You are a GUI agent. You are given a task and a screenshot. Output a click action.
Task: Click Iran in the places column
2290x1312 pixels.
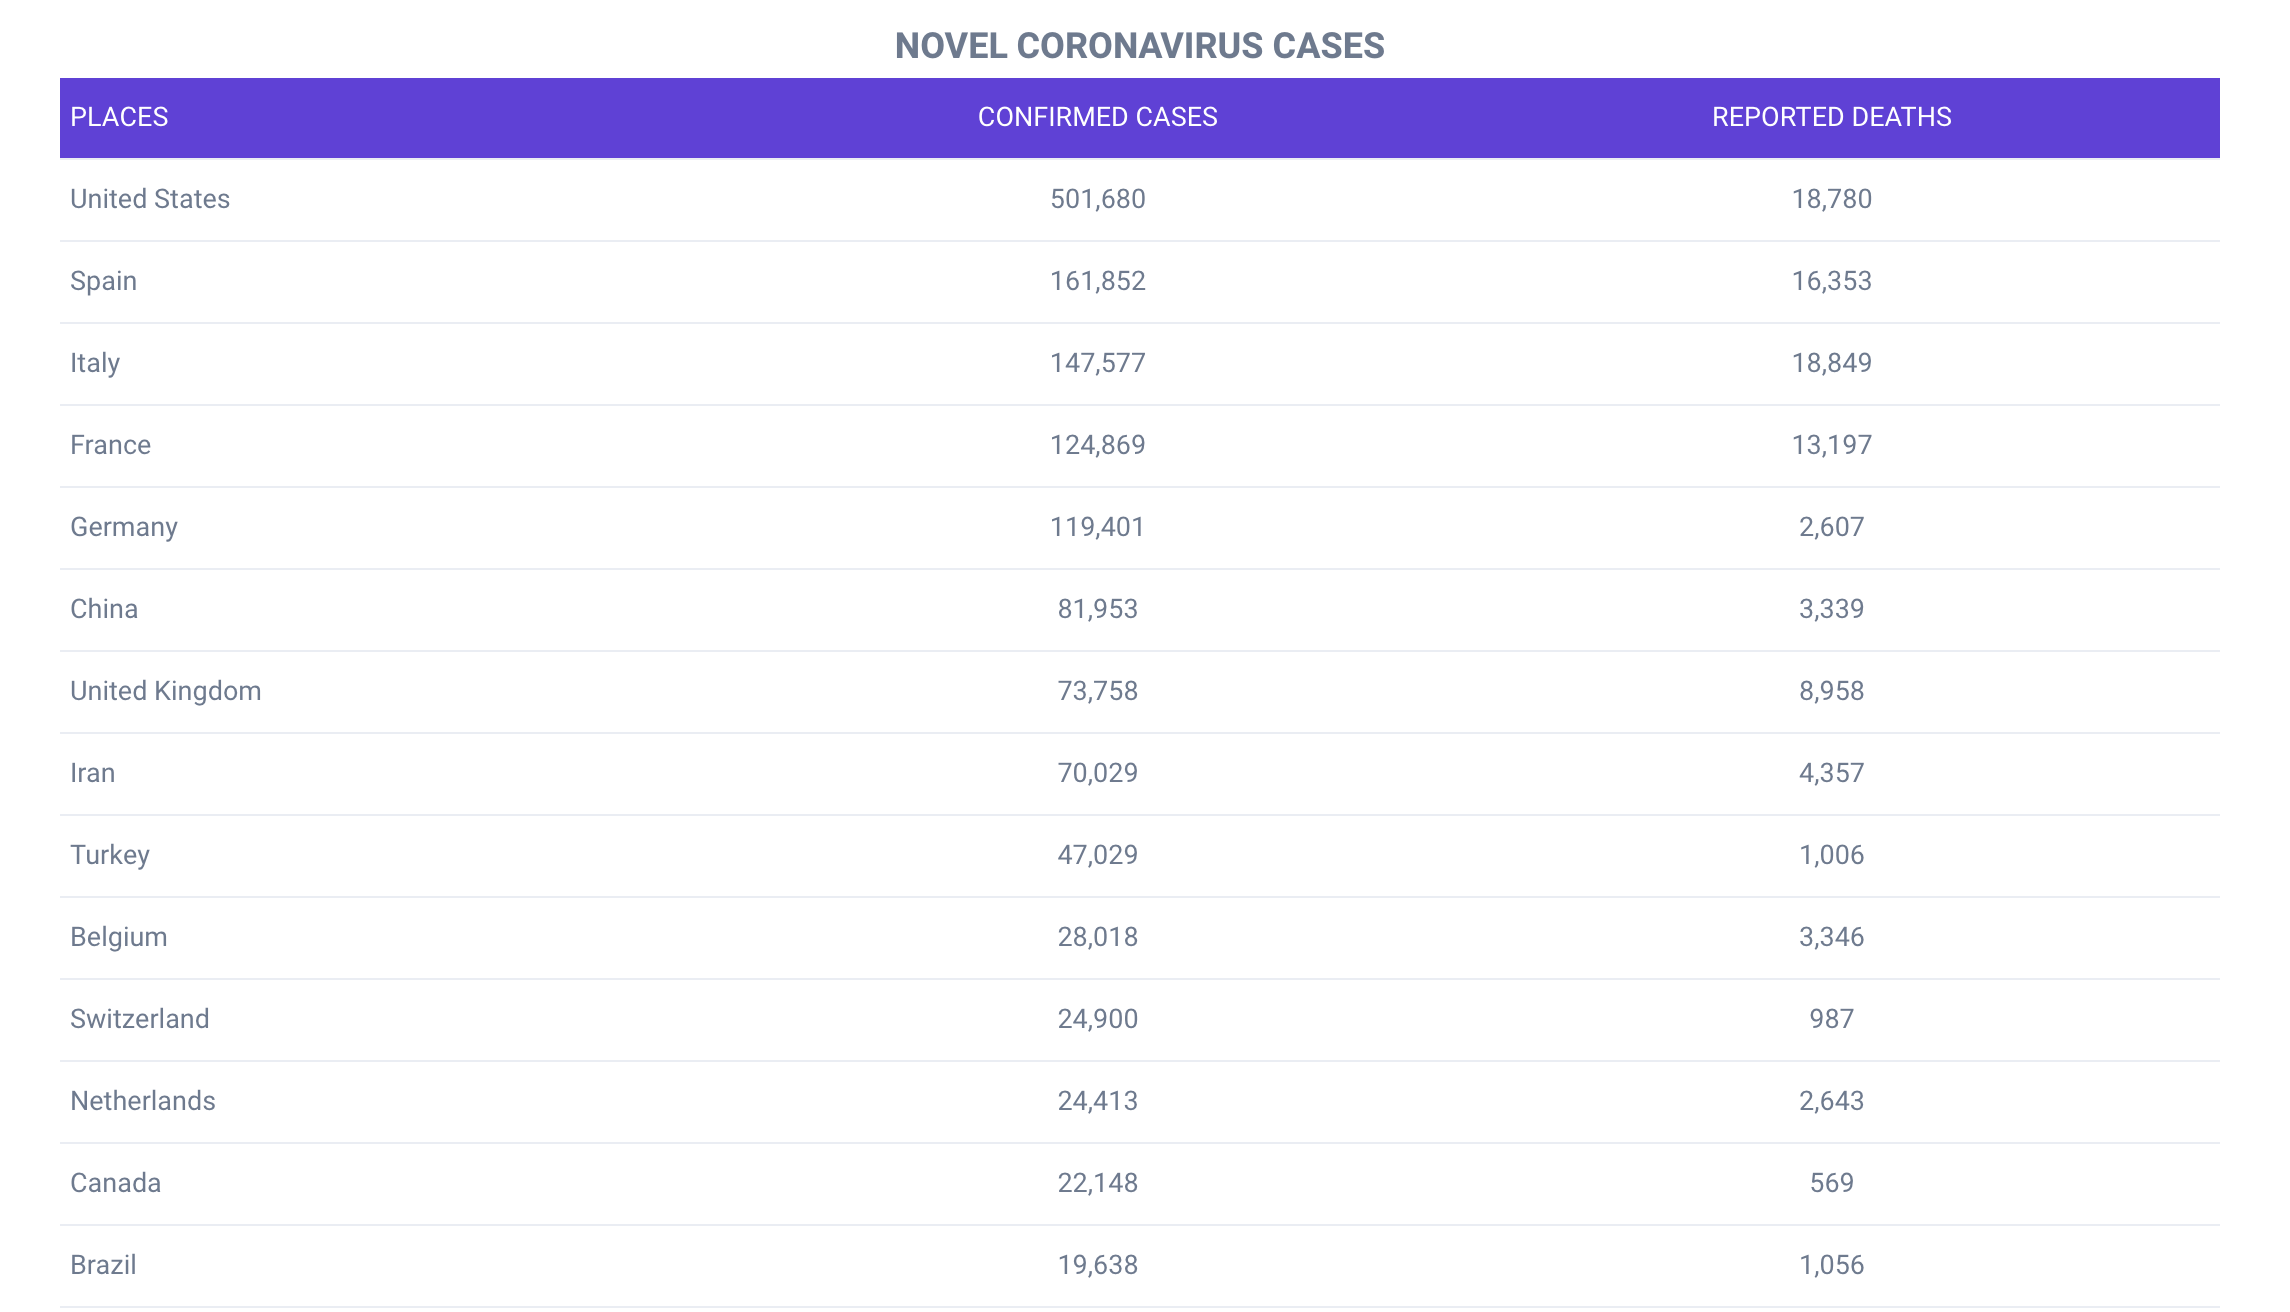[x=92, y=773]
